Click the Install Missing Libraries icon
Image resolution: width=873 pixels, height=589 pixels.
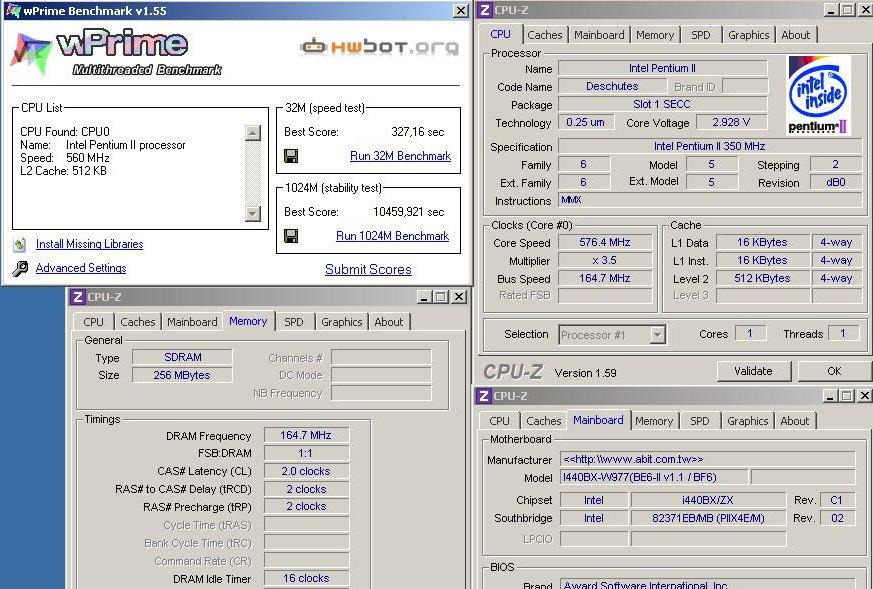click(x=20, y=244)
